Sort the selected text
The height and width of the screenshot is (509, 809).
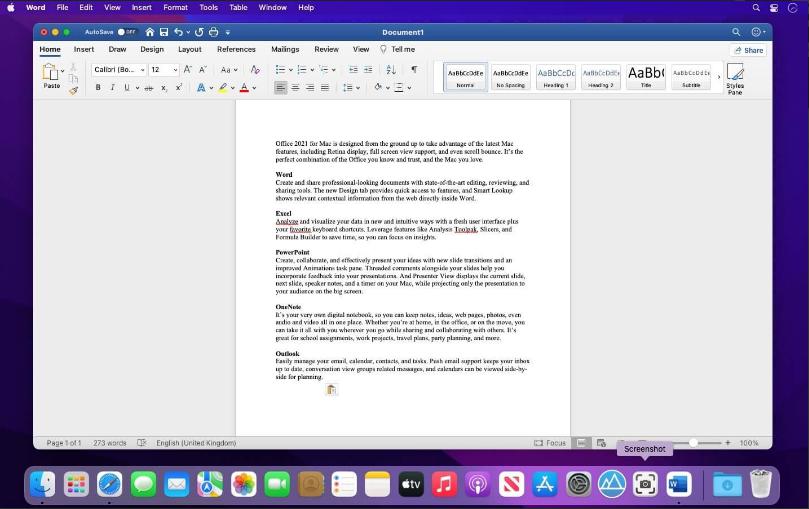391,69
